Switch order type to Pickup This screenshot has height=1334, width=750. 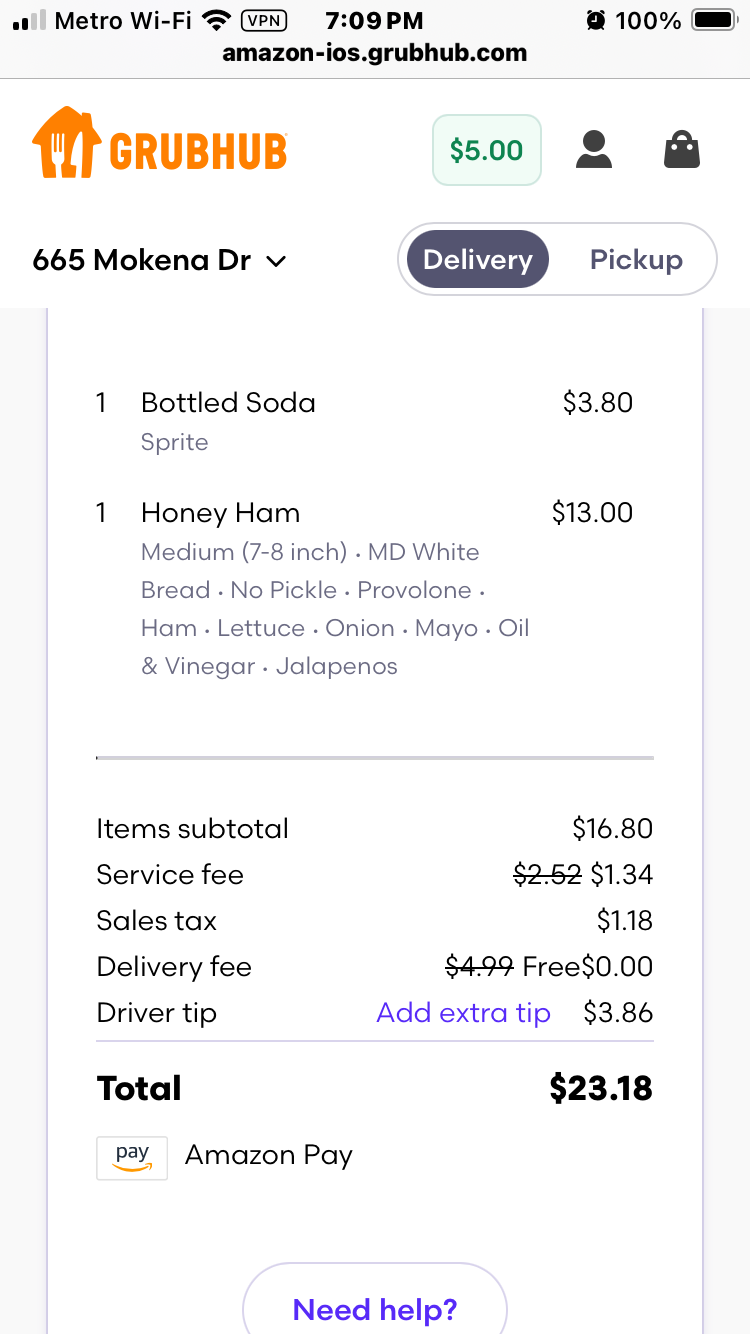pyautogui.click(x=636, y=260)
